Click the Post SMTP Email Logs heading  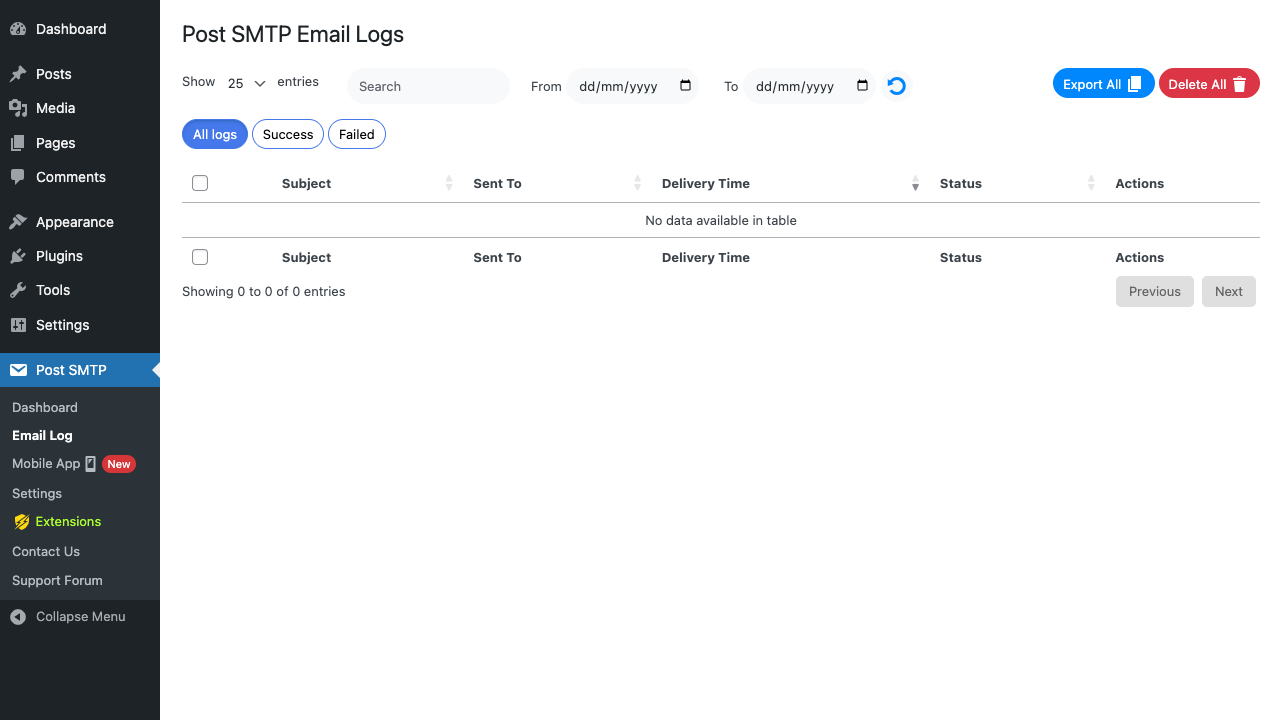(293, 34)
